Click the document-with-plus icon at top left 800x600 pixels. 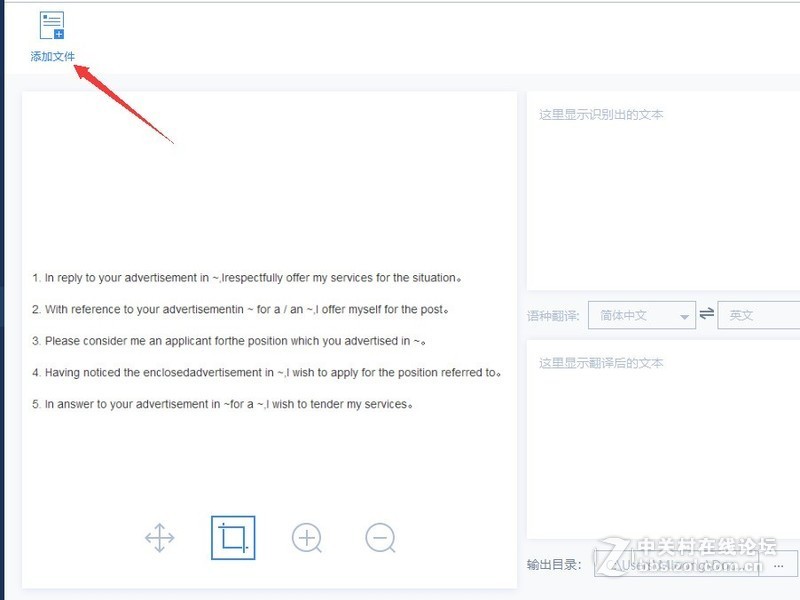[50, 24]
